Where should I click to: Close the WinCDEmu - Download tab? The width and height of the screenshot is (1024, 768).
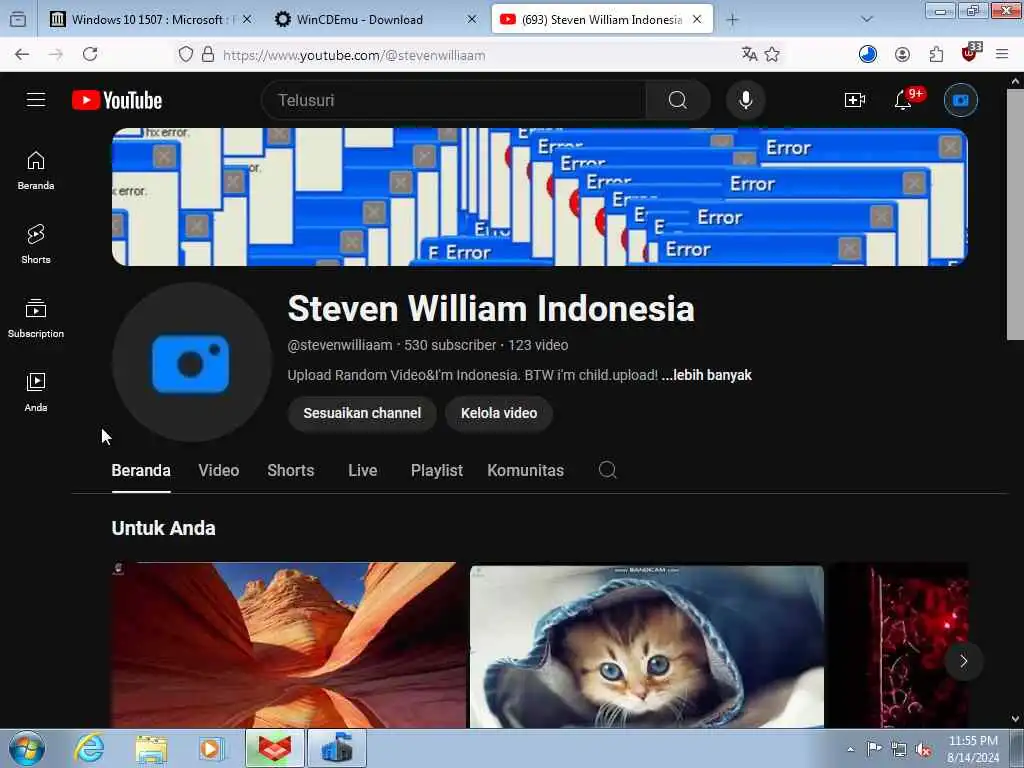(x=472, y=20)
